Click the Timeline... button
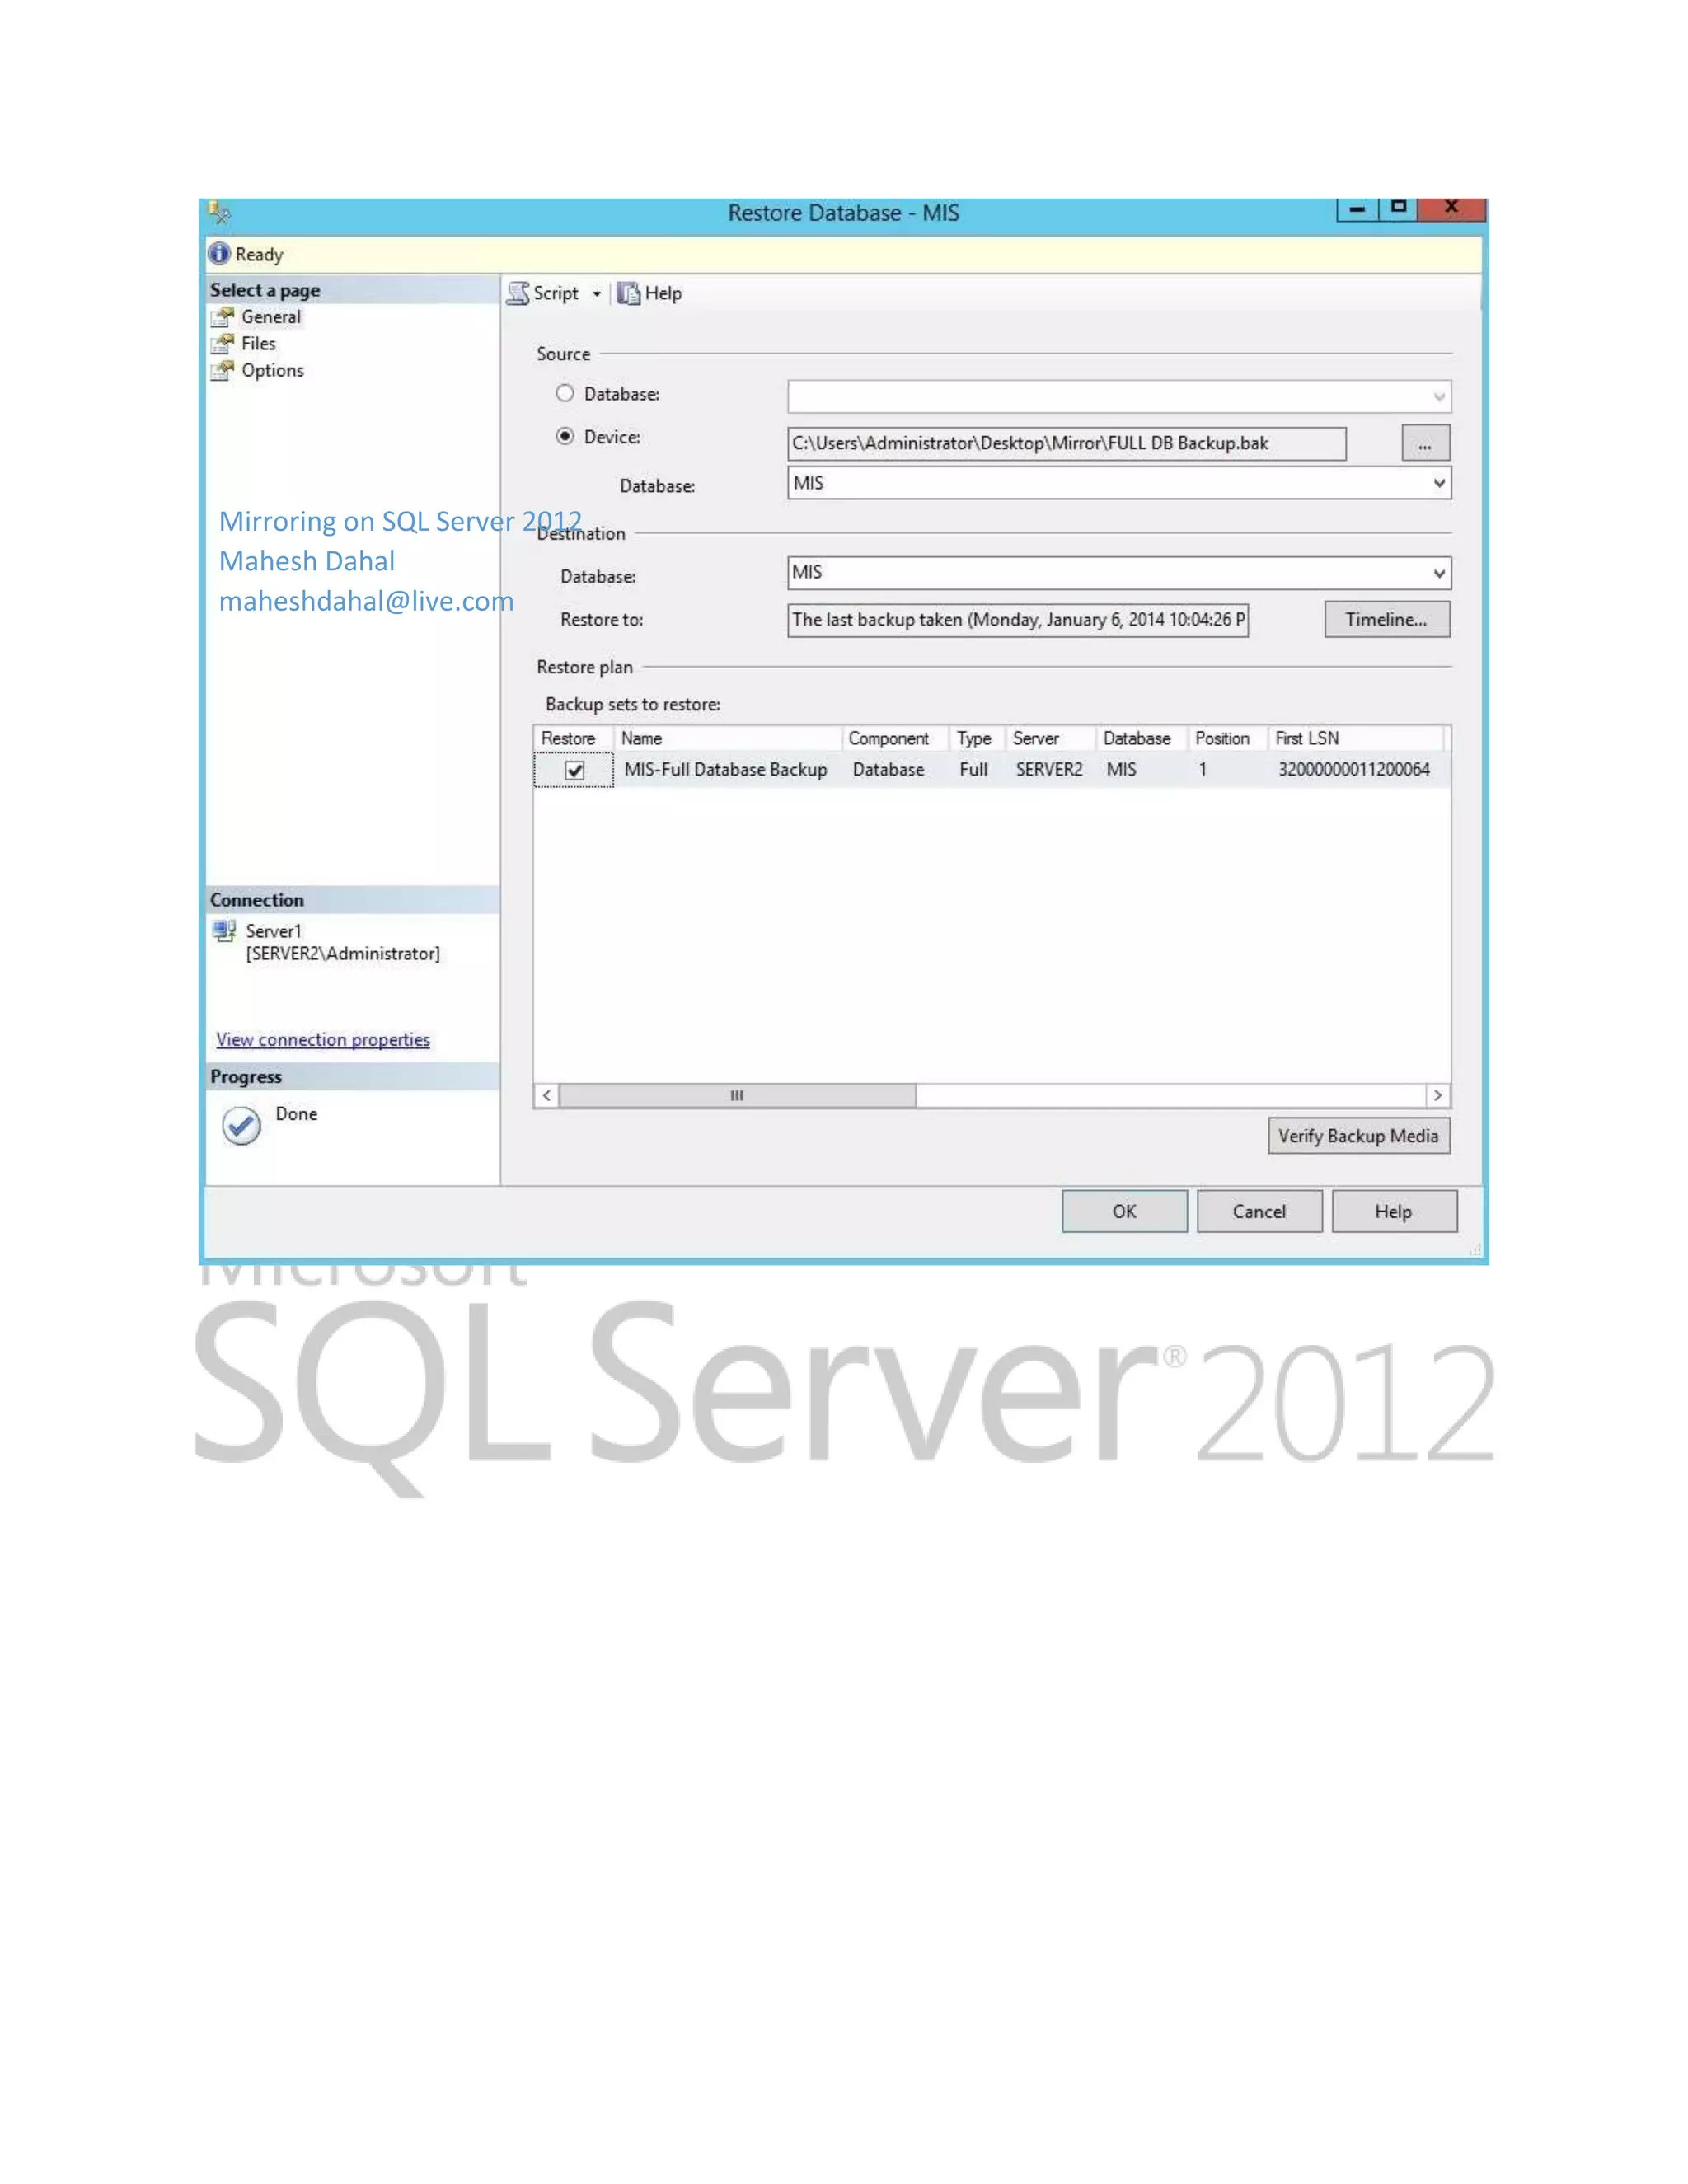The height and width of the screenshot is (2184, 1688). tap(1386, 620)
